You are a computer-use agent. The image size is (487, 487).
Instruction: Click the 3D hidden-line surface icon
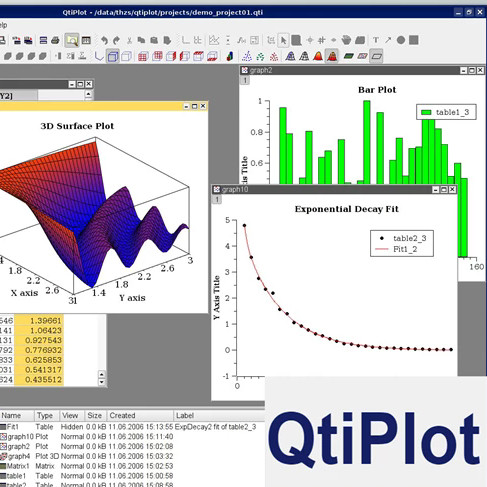coord(304,56)
